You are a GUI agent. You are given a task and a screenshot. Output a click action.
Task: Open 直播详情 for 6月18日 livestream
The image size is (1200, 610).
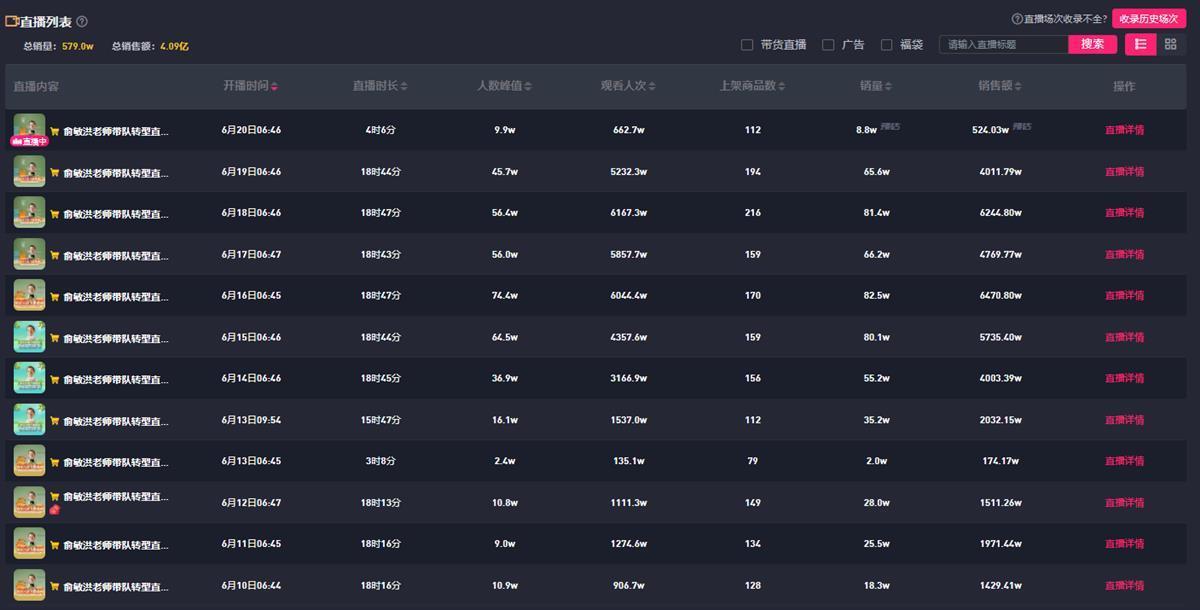coord(1124,213)
